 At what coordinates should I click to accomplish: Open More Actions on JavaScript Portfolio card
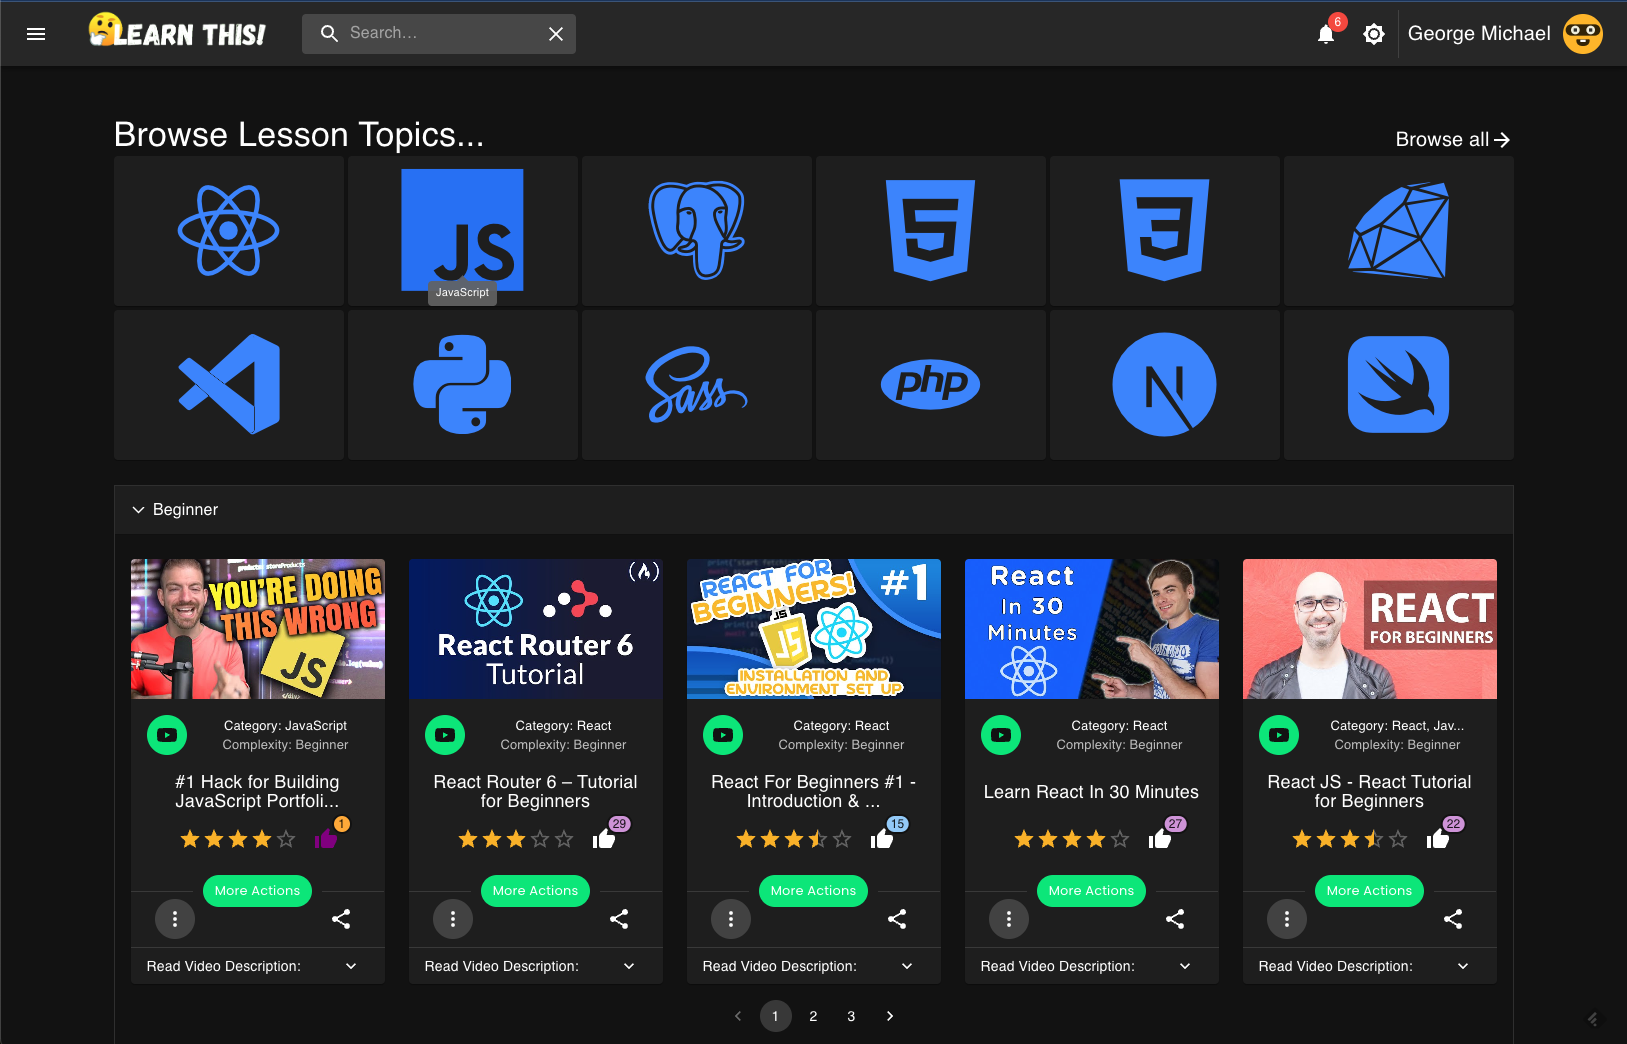point(257,891)
